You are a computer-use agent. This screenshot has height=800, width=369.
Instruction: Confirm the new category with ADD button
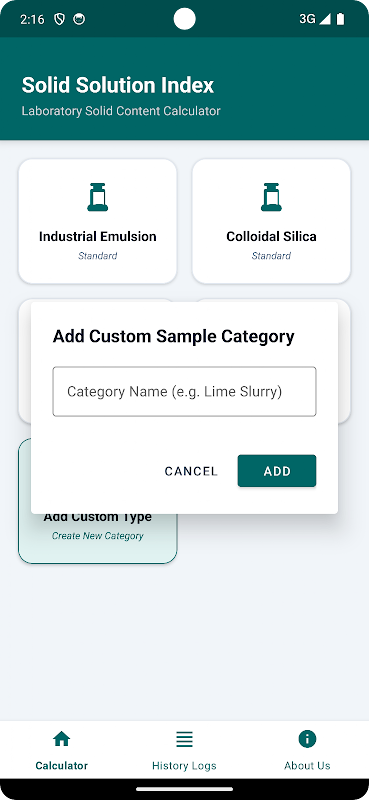coord(277,471)
